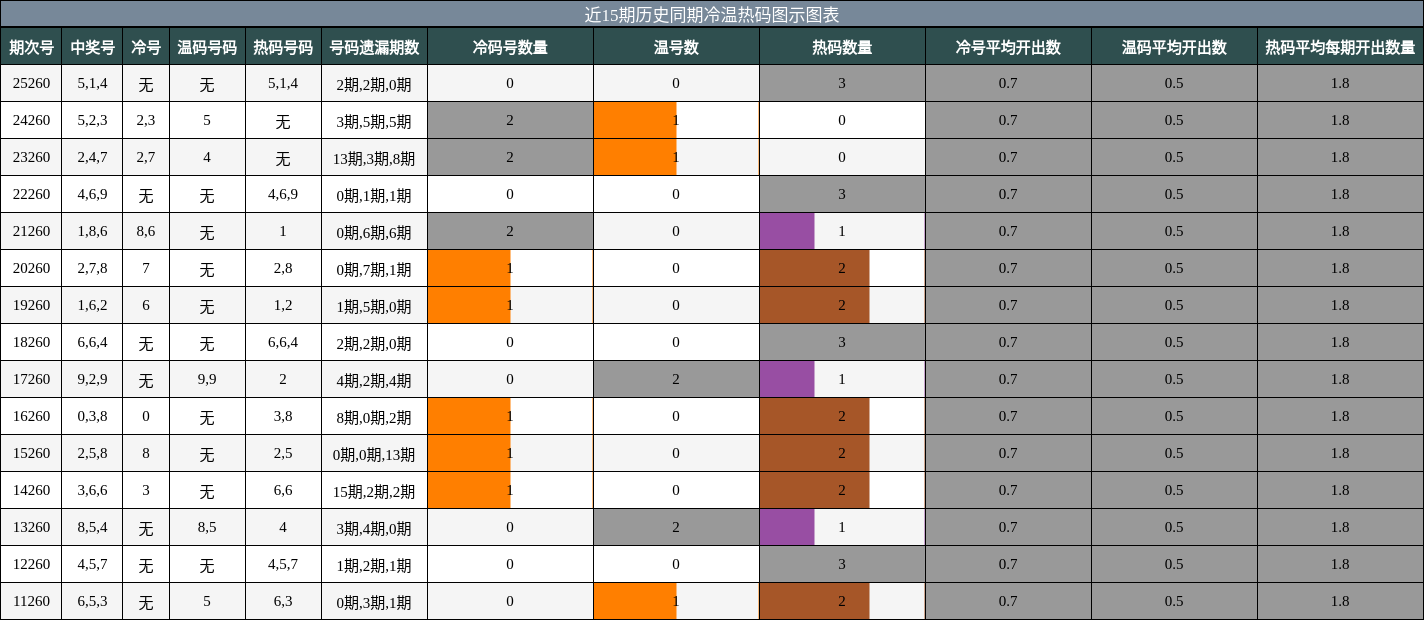Screen dimensions: 1424x620
Task: Click winning numbers 1,8,6
Action: pyautogui.click(x=92, y=232)
